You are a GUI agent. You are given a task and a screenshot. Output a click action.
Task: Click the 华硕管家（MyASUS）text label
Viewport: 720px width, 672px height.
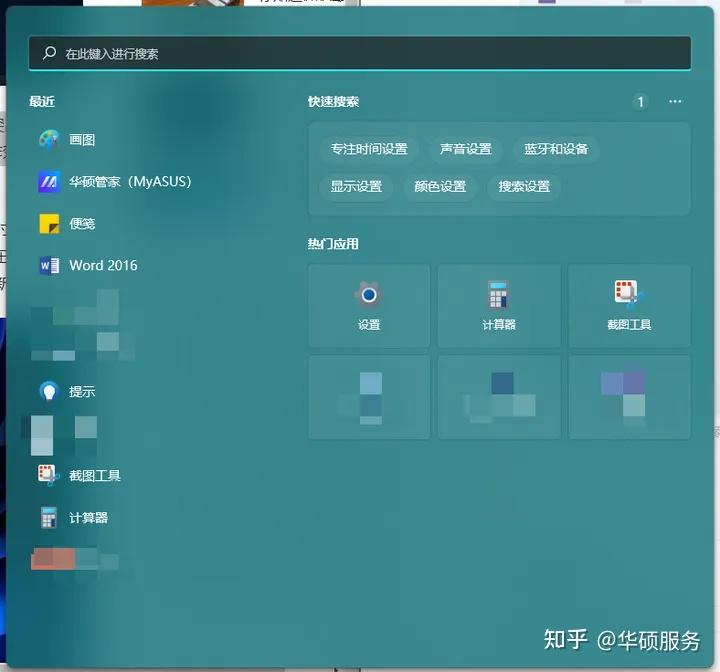pos(130,182)
